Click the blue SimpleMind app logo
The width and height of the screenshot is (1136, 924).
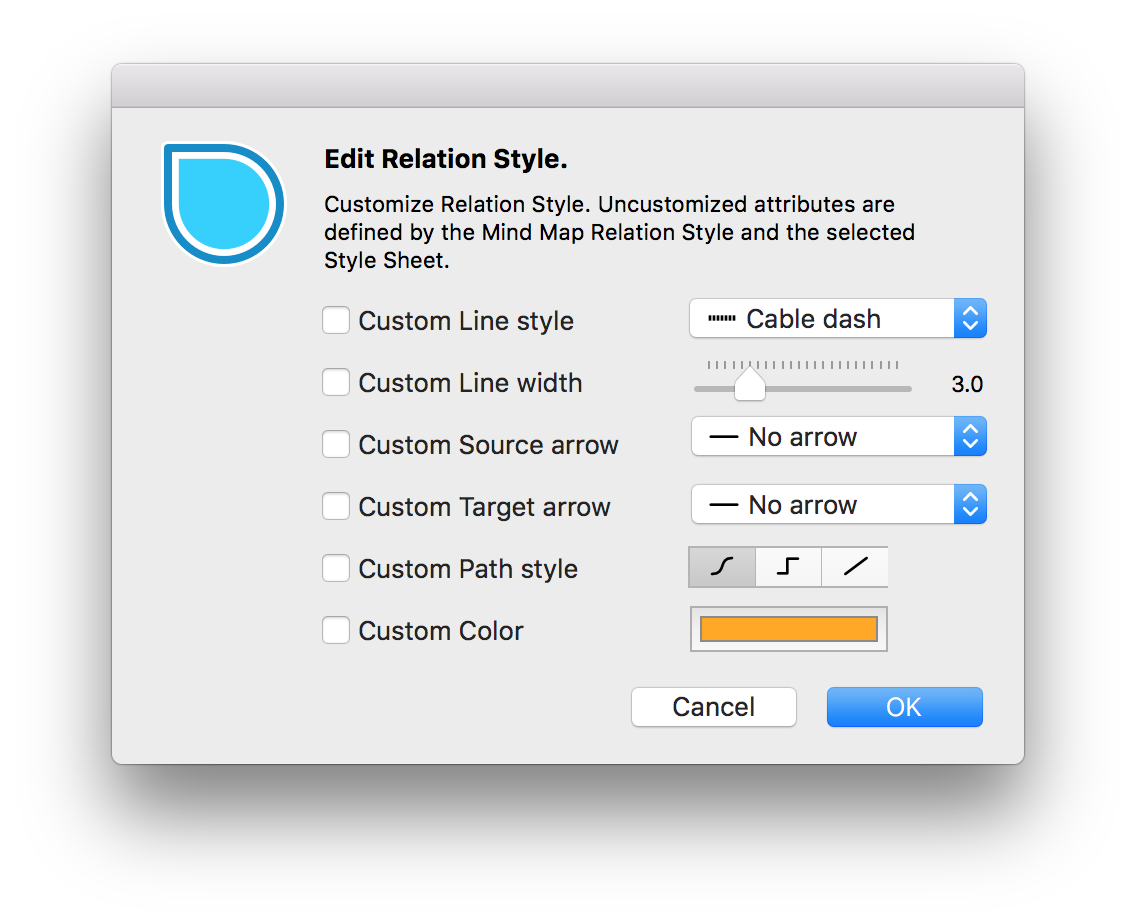(x=224, y=204)
